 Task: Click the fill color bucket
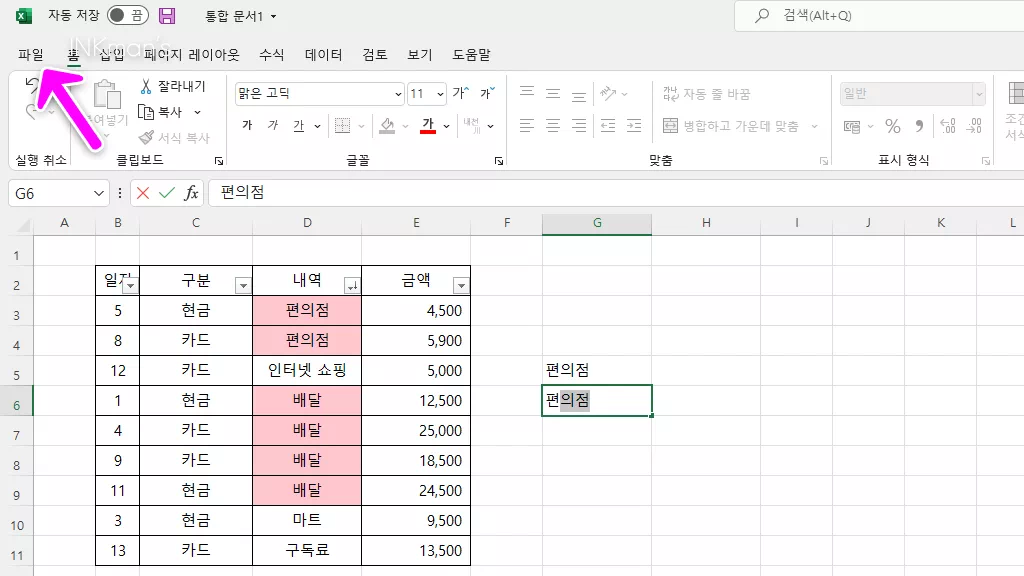pyautogui.click(x=387, y=125)
